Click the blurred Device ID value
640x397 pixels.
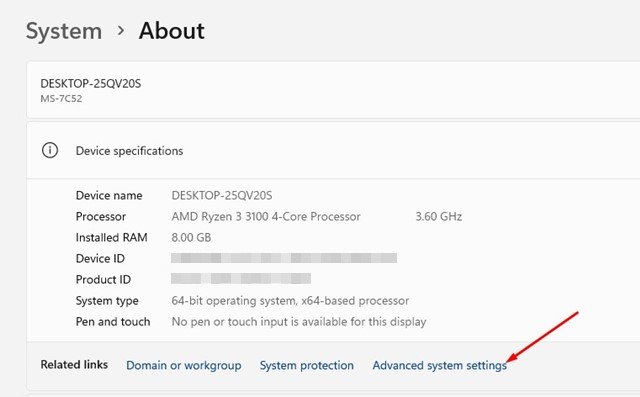284,258
